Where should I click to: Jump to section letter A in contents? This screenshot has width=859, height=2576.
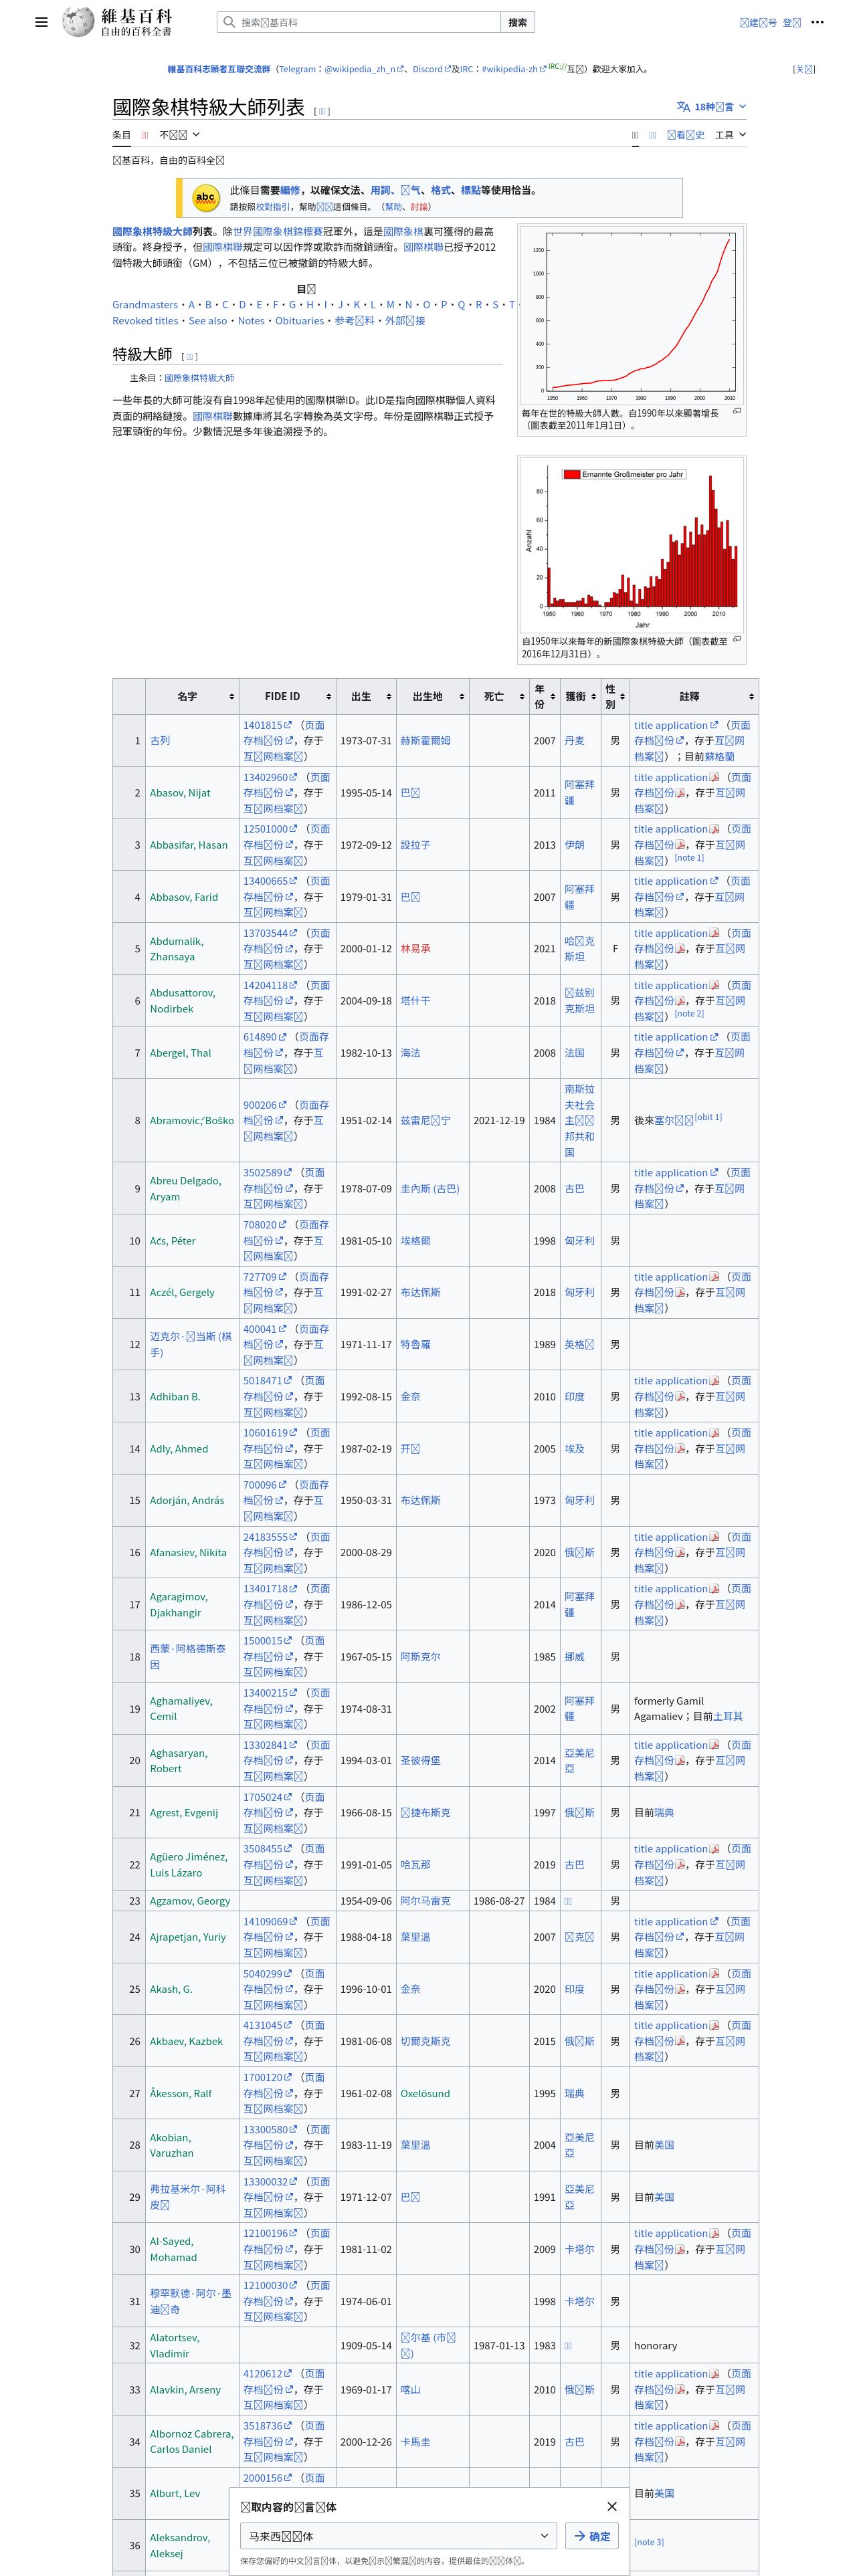click(191, 305)
